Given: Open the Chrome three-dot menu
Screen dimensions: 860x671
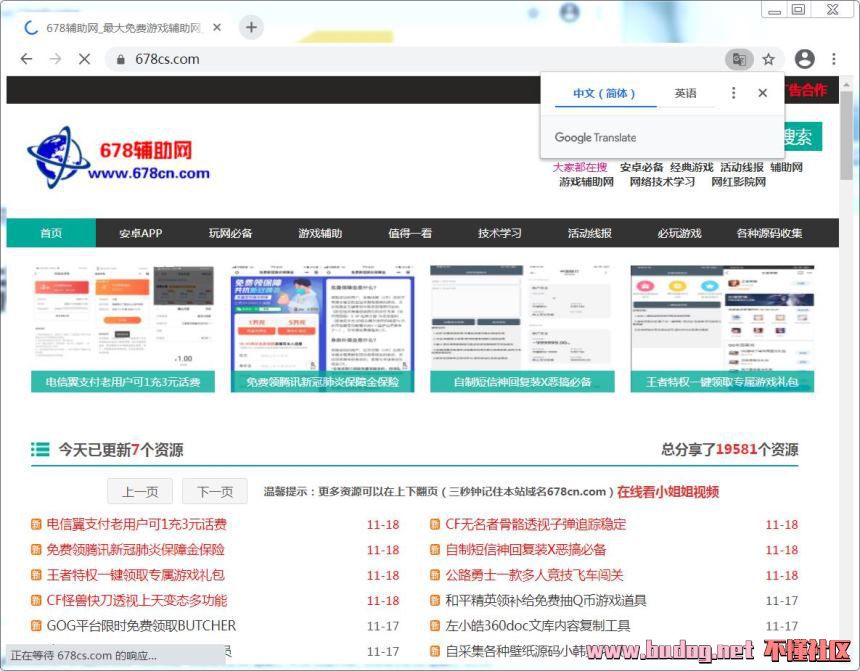Looking at the screenshot, I should coord(834,59).
